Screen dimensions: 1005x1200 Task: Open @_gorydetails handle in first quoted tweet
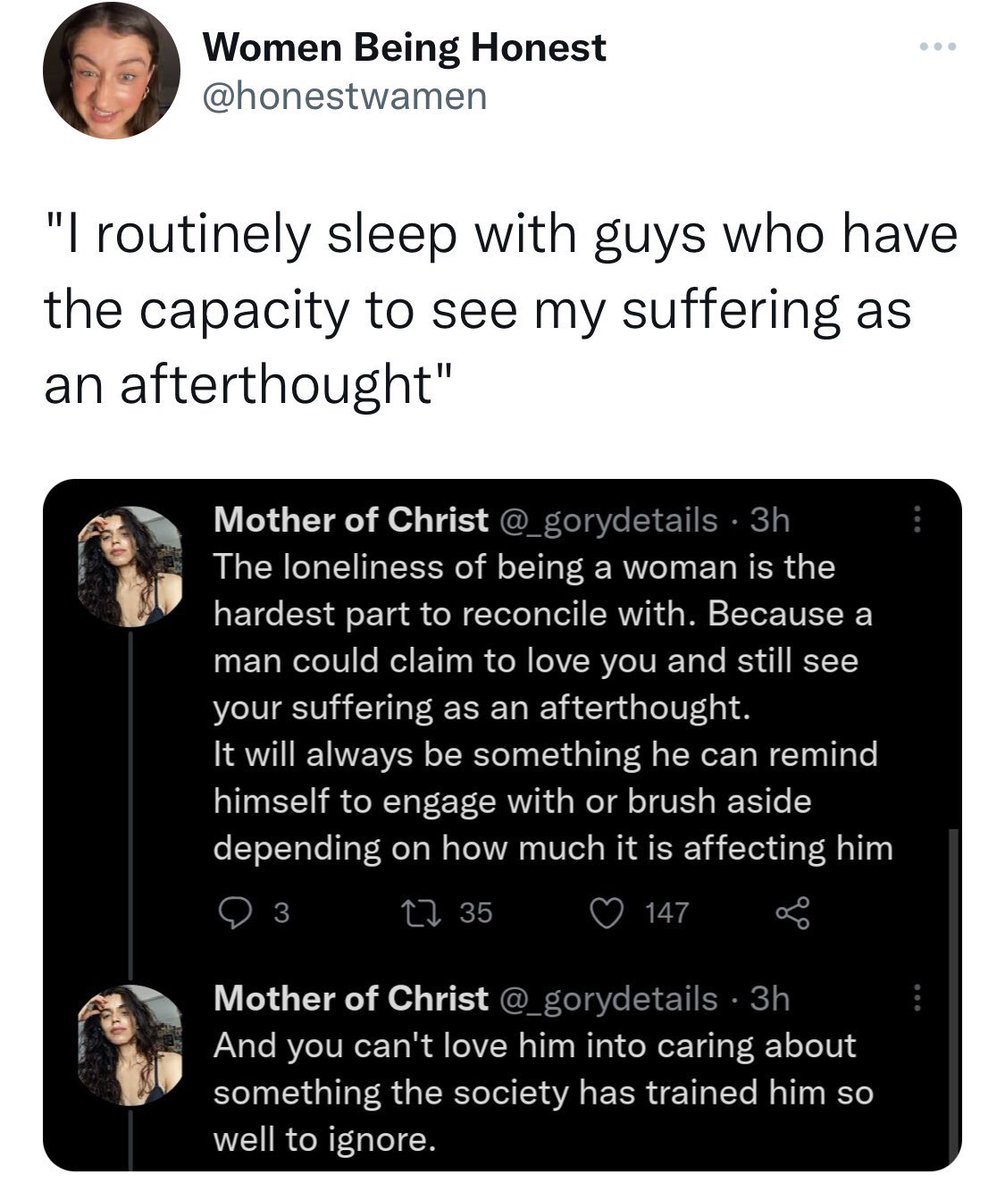point(607,521)
